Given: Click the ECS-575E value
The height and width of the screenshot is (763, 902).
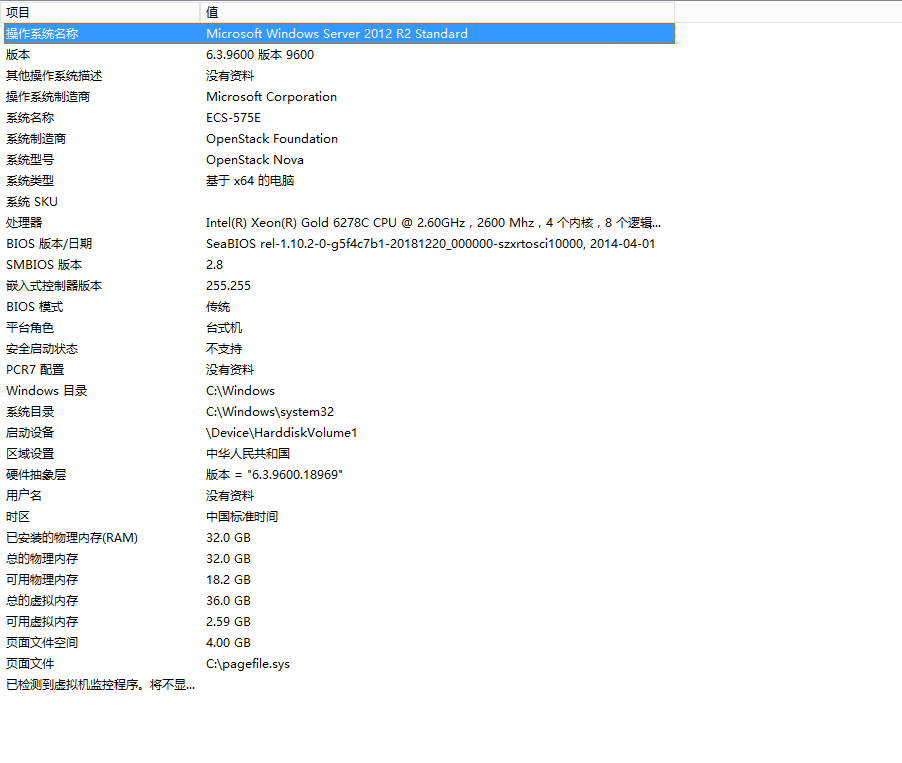Looking at the screenshot, I should [233, 117].
